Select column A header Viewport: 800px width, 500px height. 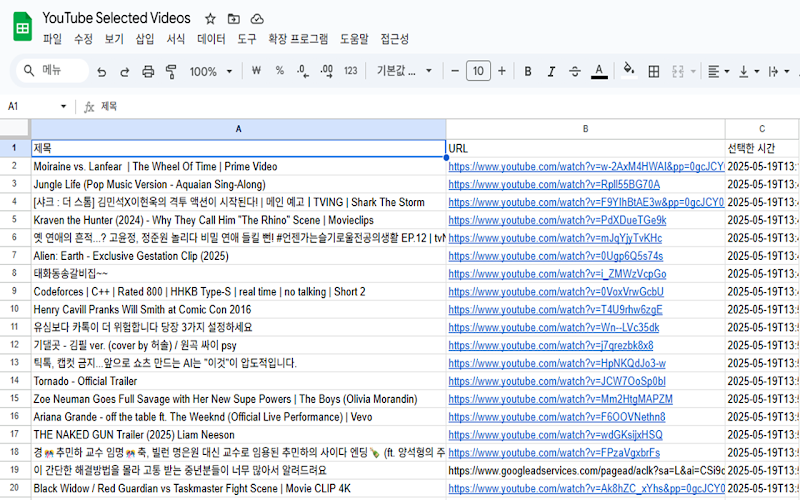238,129
